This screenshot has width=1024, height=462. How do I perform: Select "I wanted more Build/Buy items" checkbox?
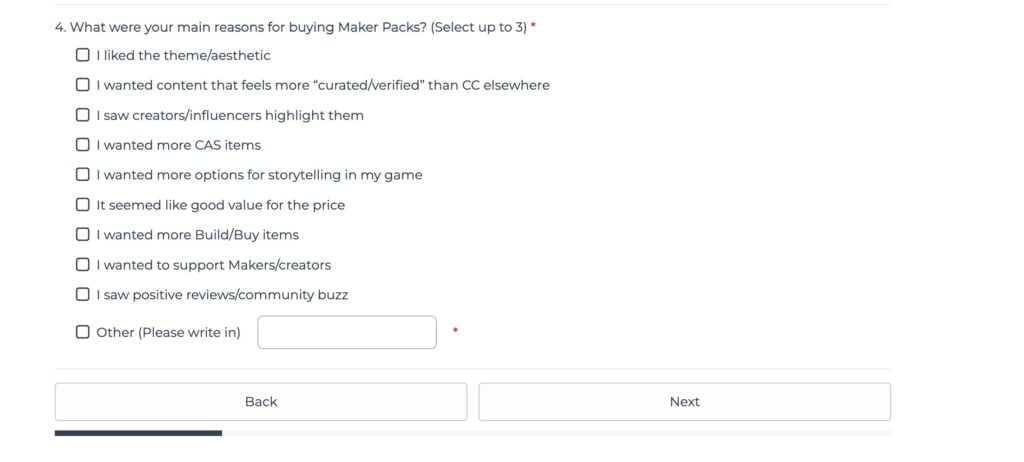click(x=83, y=235)
